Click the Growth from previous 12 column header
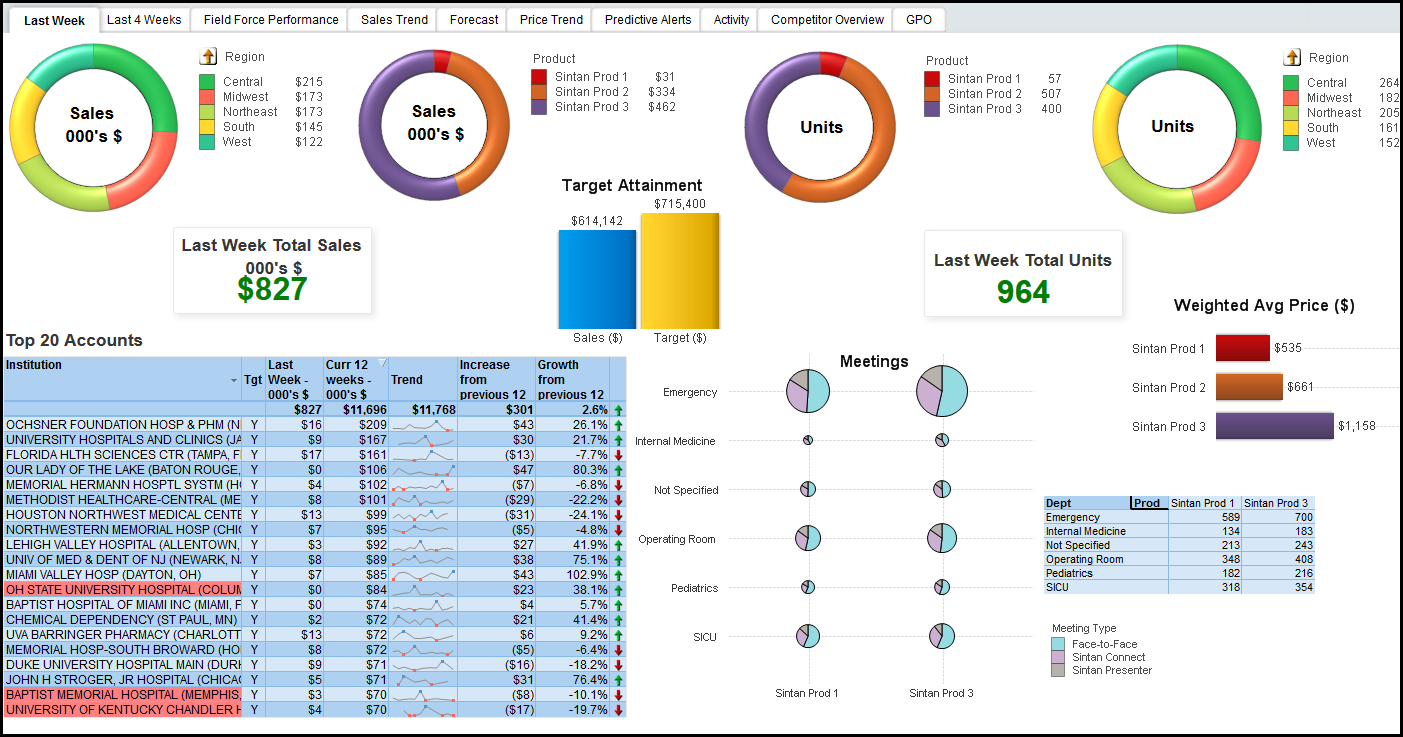Image resolution: width=1403 pixels, height=737 pixels. click(573, 380)
